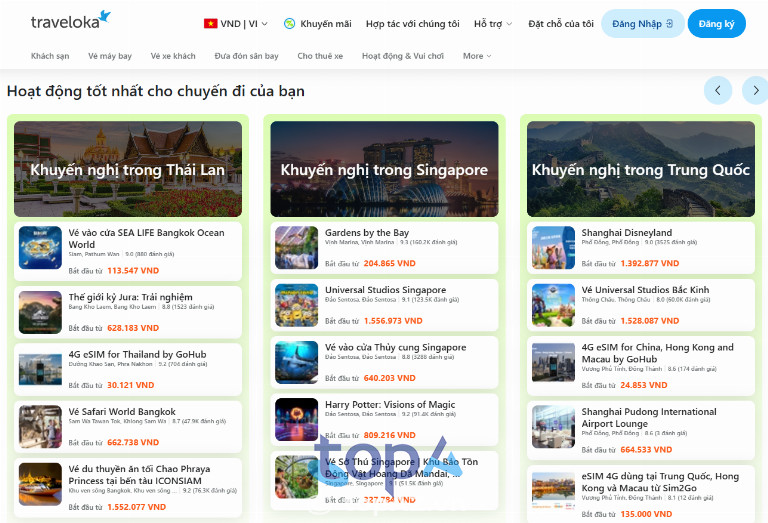Expand the More navigation menu

click(x=478, y=56)
